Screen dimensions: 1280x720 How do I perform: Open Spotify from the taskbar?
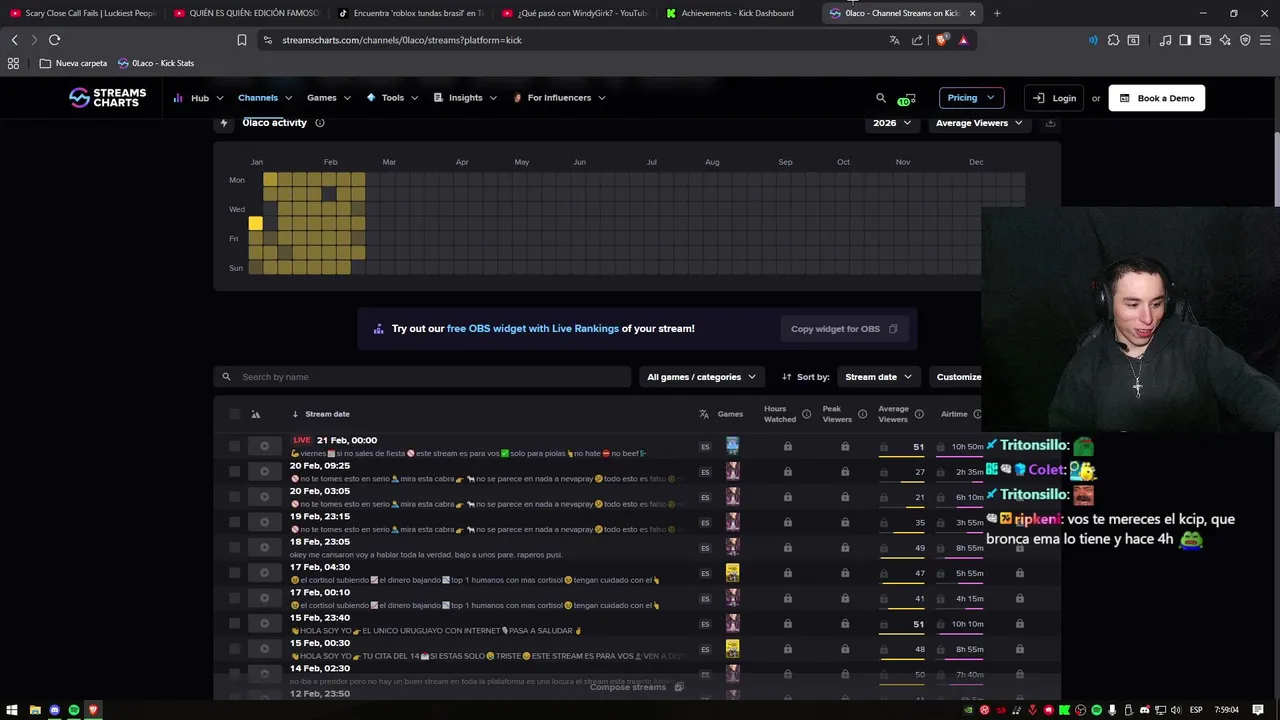(x=74, y=710)
